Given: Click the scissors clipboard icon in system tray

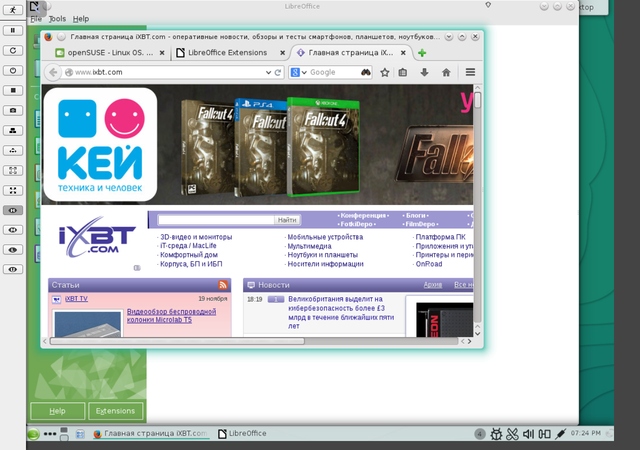Looking at the screenshot, I should [512, 434].
